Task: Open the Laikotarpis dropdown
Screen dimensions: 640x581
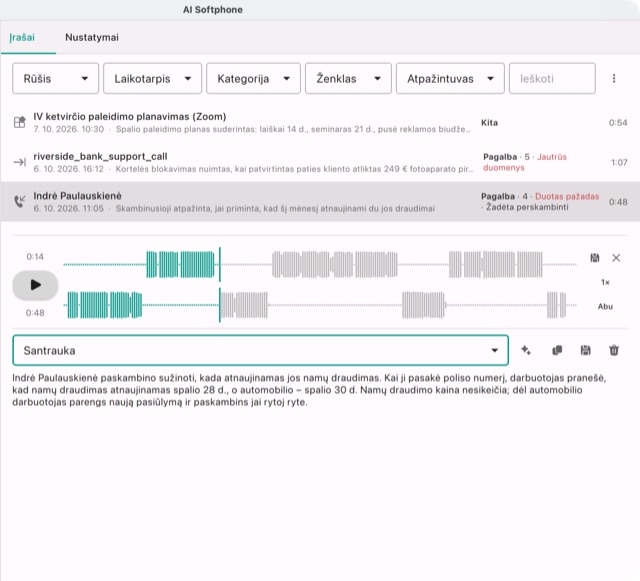Action: click(x=152, y=78)
